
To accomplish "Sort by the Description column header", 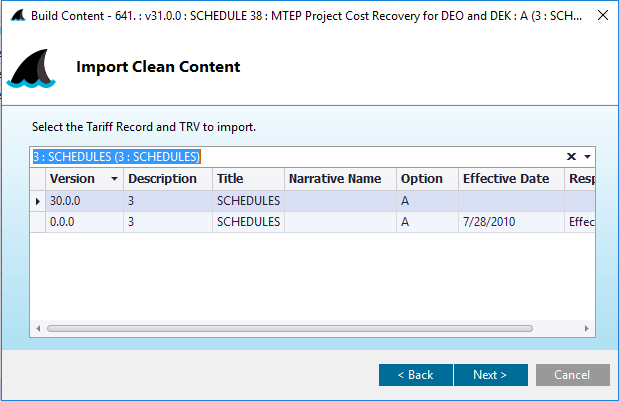I will [x=168, y=179].
